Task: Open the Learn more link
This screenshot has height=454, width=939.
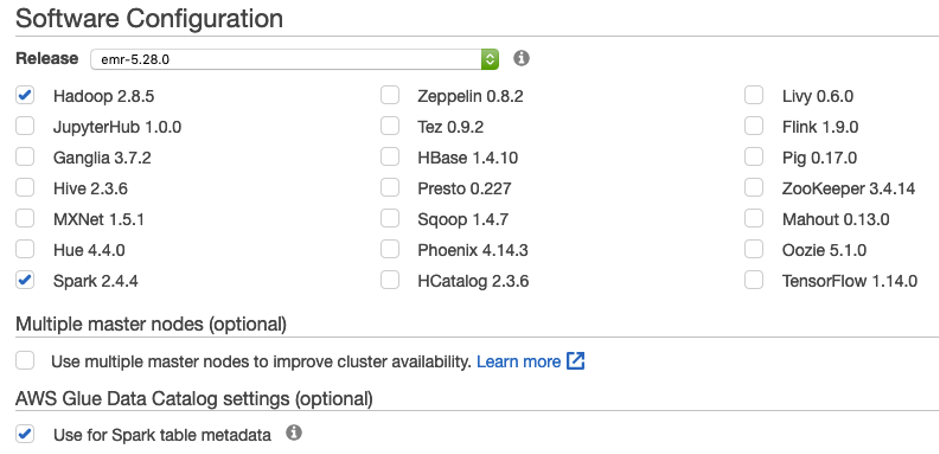Action: tap(519, 362)
